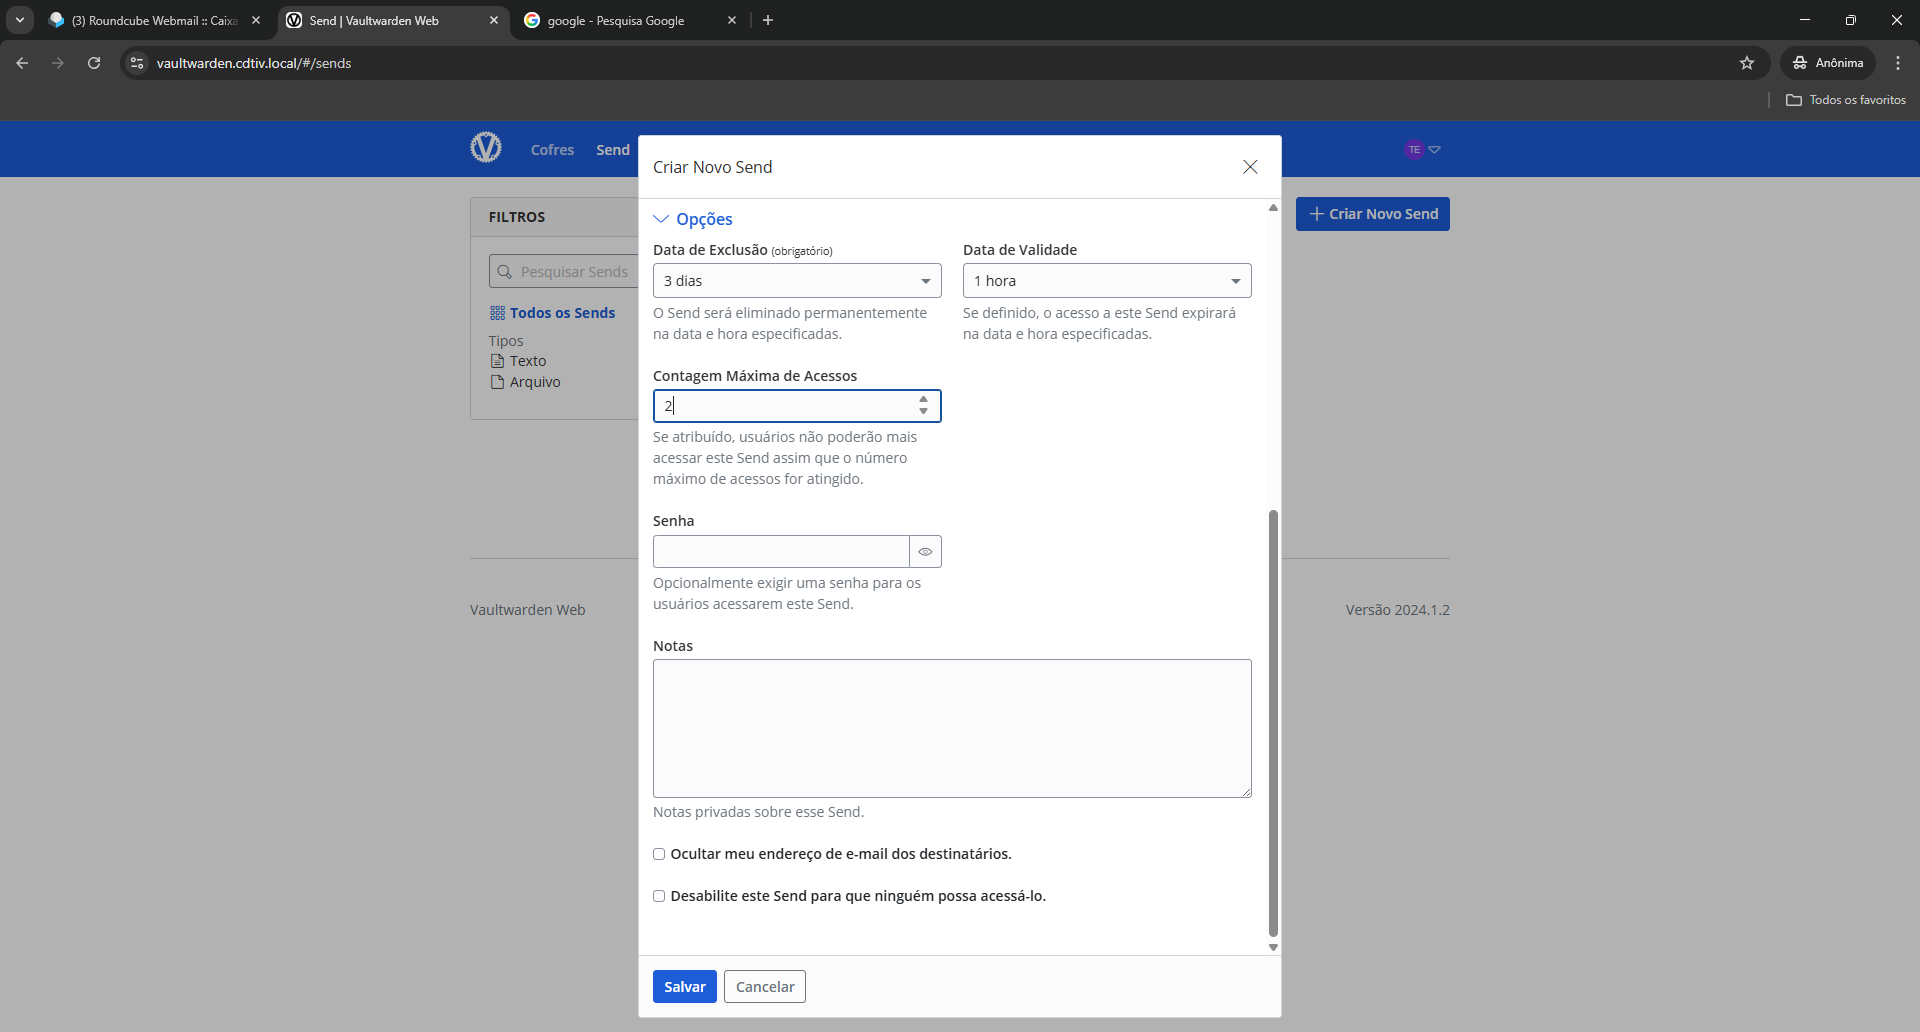This screenshot has height=1032, width=1920.
Task: Open Chrome three-dot menu
Action: coord(1898,63)
